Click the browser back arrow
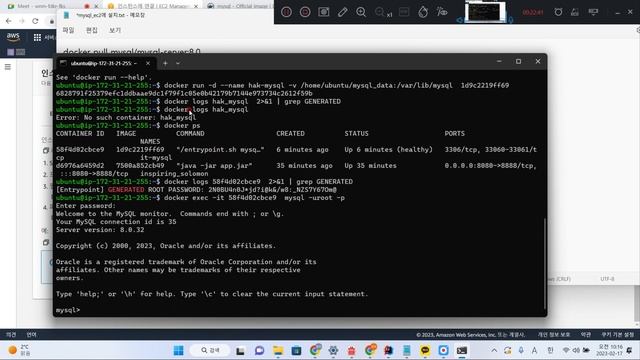 (9, 21)
